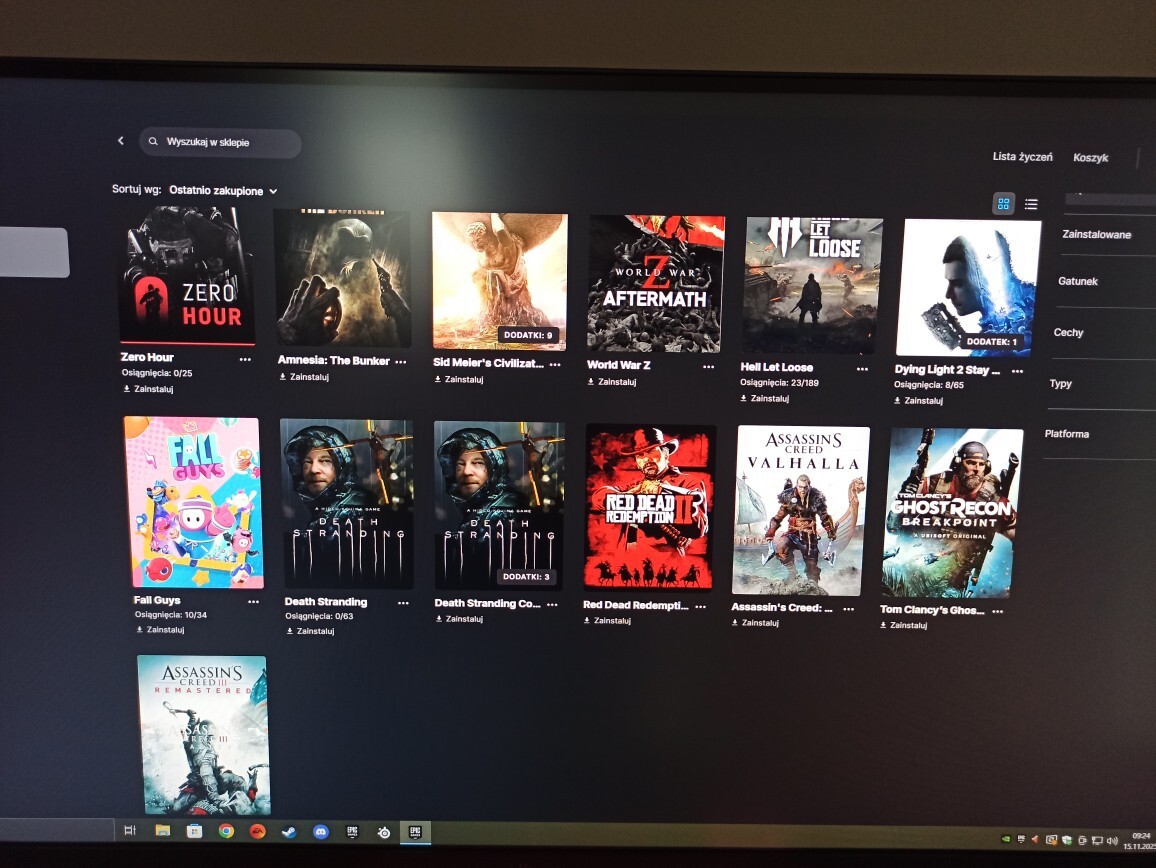Open options menu for Zero Hour

pyautogui.click(x=246, y=359)
